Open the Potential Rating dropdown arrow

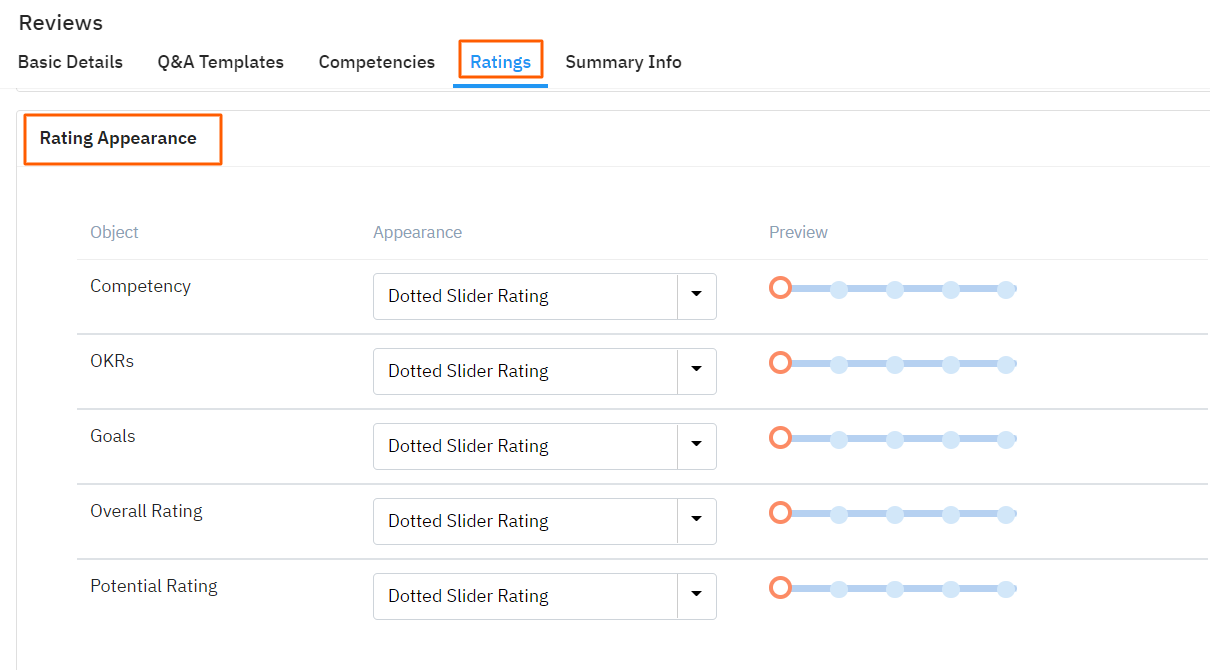[696, 596]
